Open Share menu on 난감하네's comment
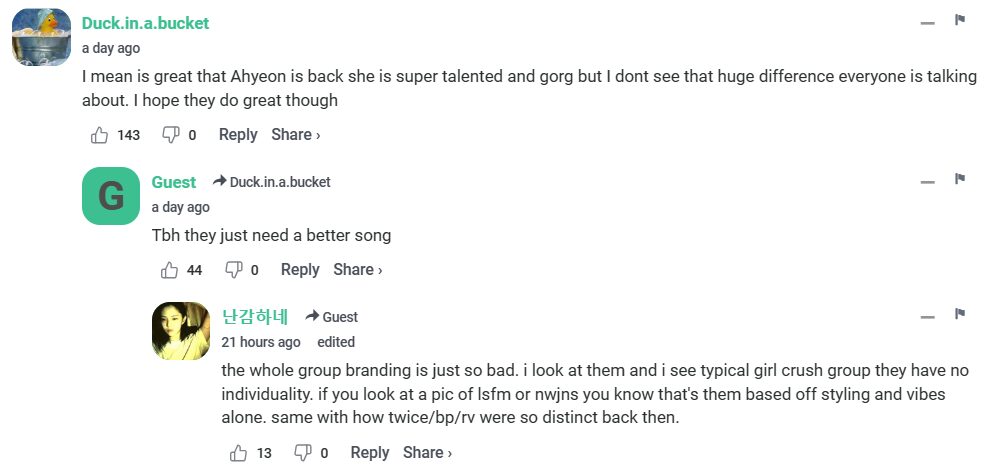This screenshot has height=472, width=989. [427, 453]
